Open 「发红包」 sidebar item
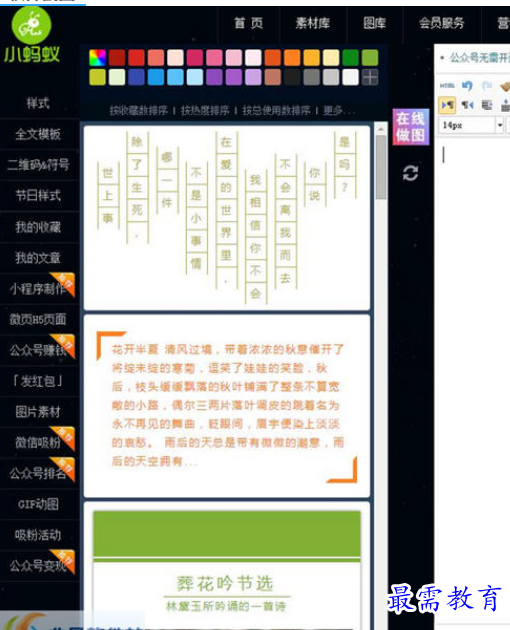This screenshot has width=510, height=630. click(39, 381)
